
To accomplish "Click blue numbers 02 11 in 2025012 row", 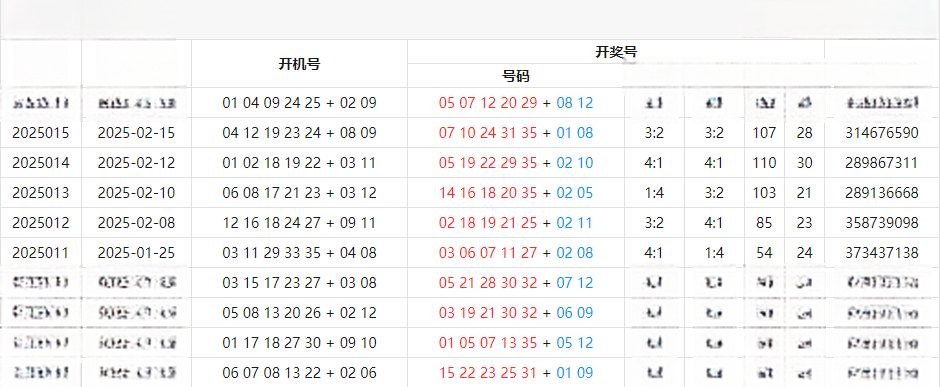I will [574, 223].
